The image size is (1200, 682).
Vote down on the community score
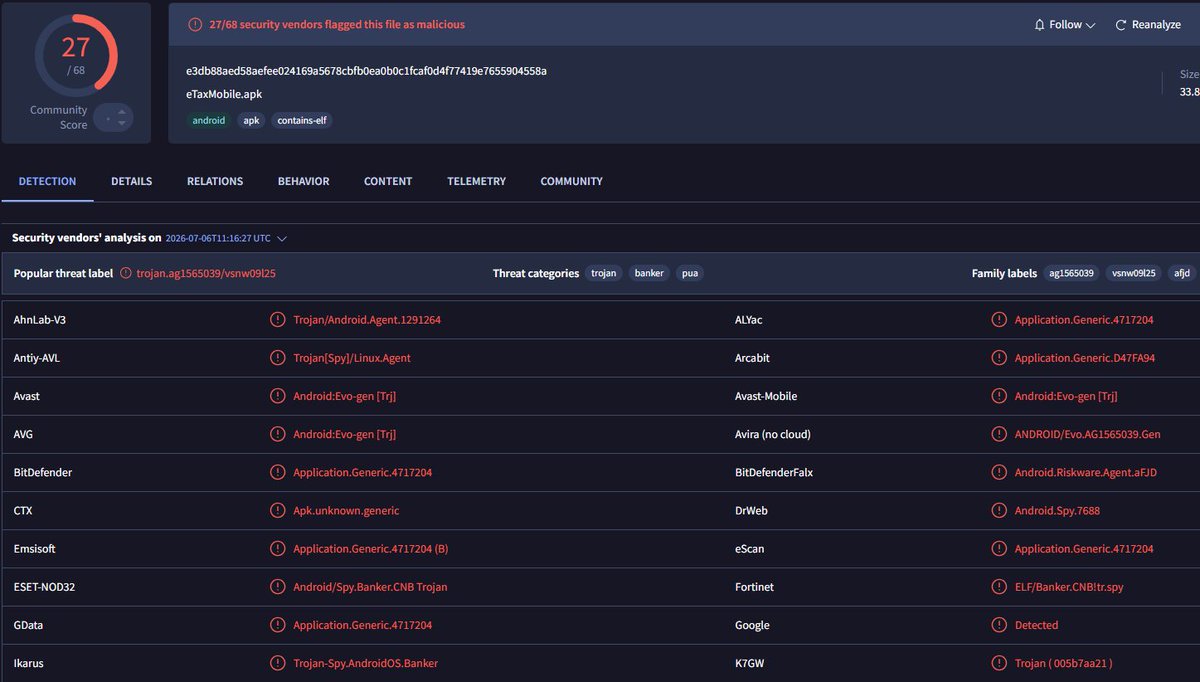point(122,123)
